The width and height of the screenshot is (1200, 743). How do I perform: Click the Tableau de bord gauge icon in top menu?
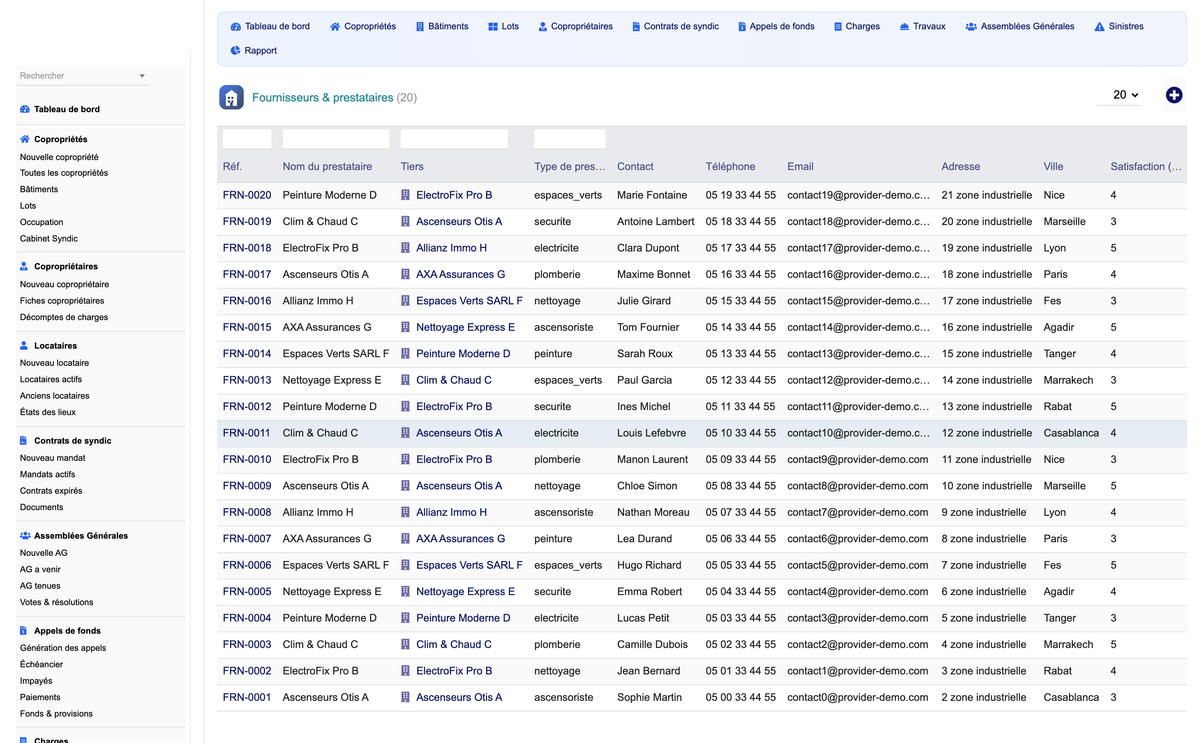pos(235,27)
